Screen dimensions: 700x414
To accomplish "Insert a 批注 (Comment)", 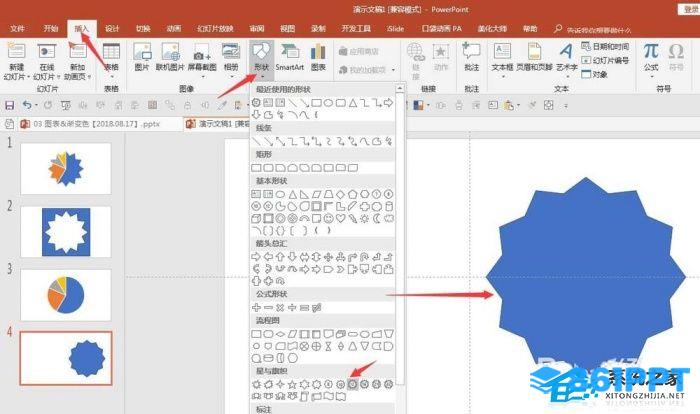I will click(x=471, y=58).
